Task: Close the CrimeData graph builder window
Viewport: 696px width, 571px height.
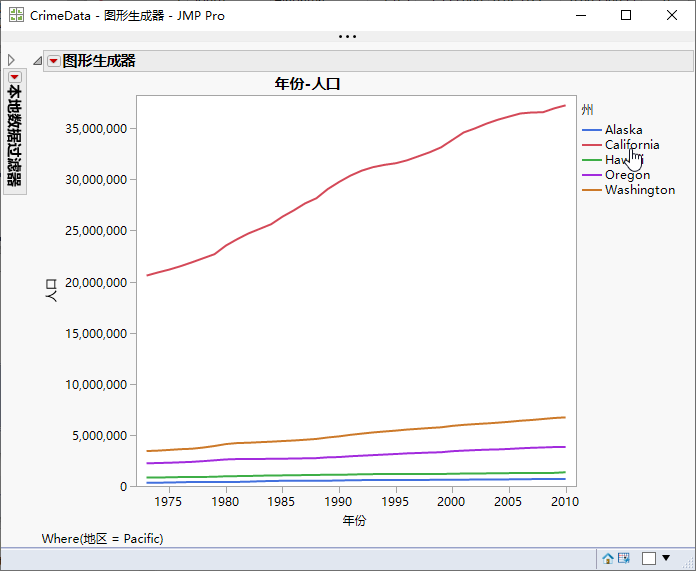Action: tap(672, 15)
